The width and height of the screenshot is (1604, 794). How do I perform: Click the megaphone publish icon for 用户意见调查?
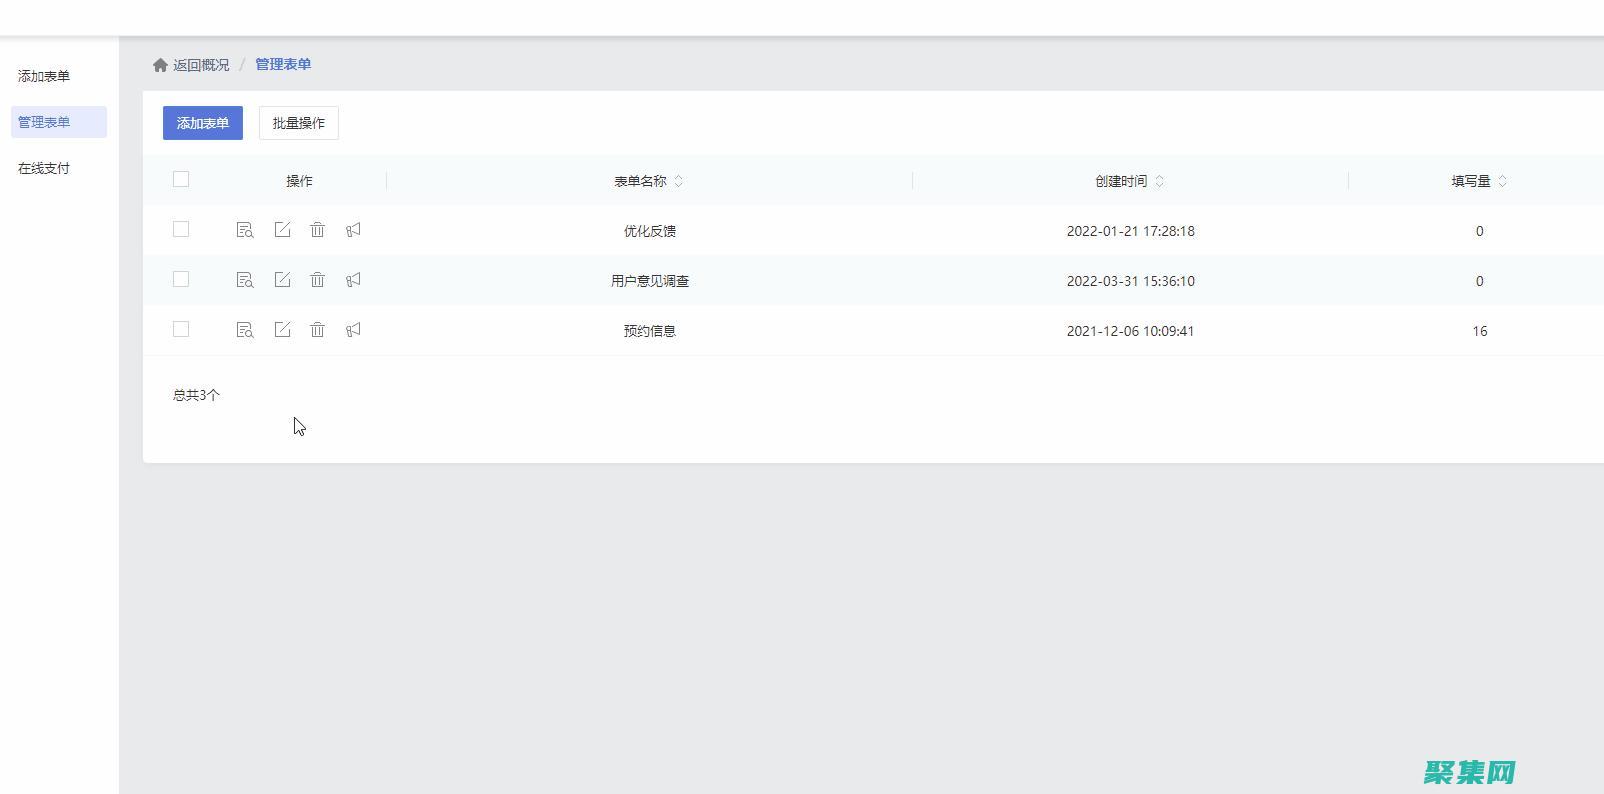click(x=353, y=280)
